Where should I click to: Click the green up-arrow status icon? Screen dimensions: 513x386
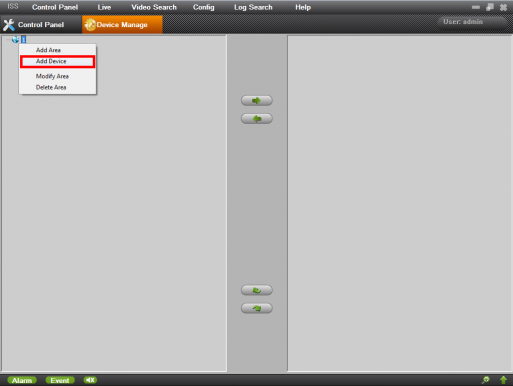[503, 380]
